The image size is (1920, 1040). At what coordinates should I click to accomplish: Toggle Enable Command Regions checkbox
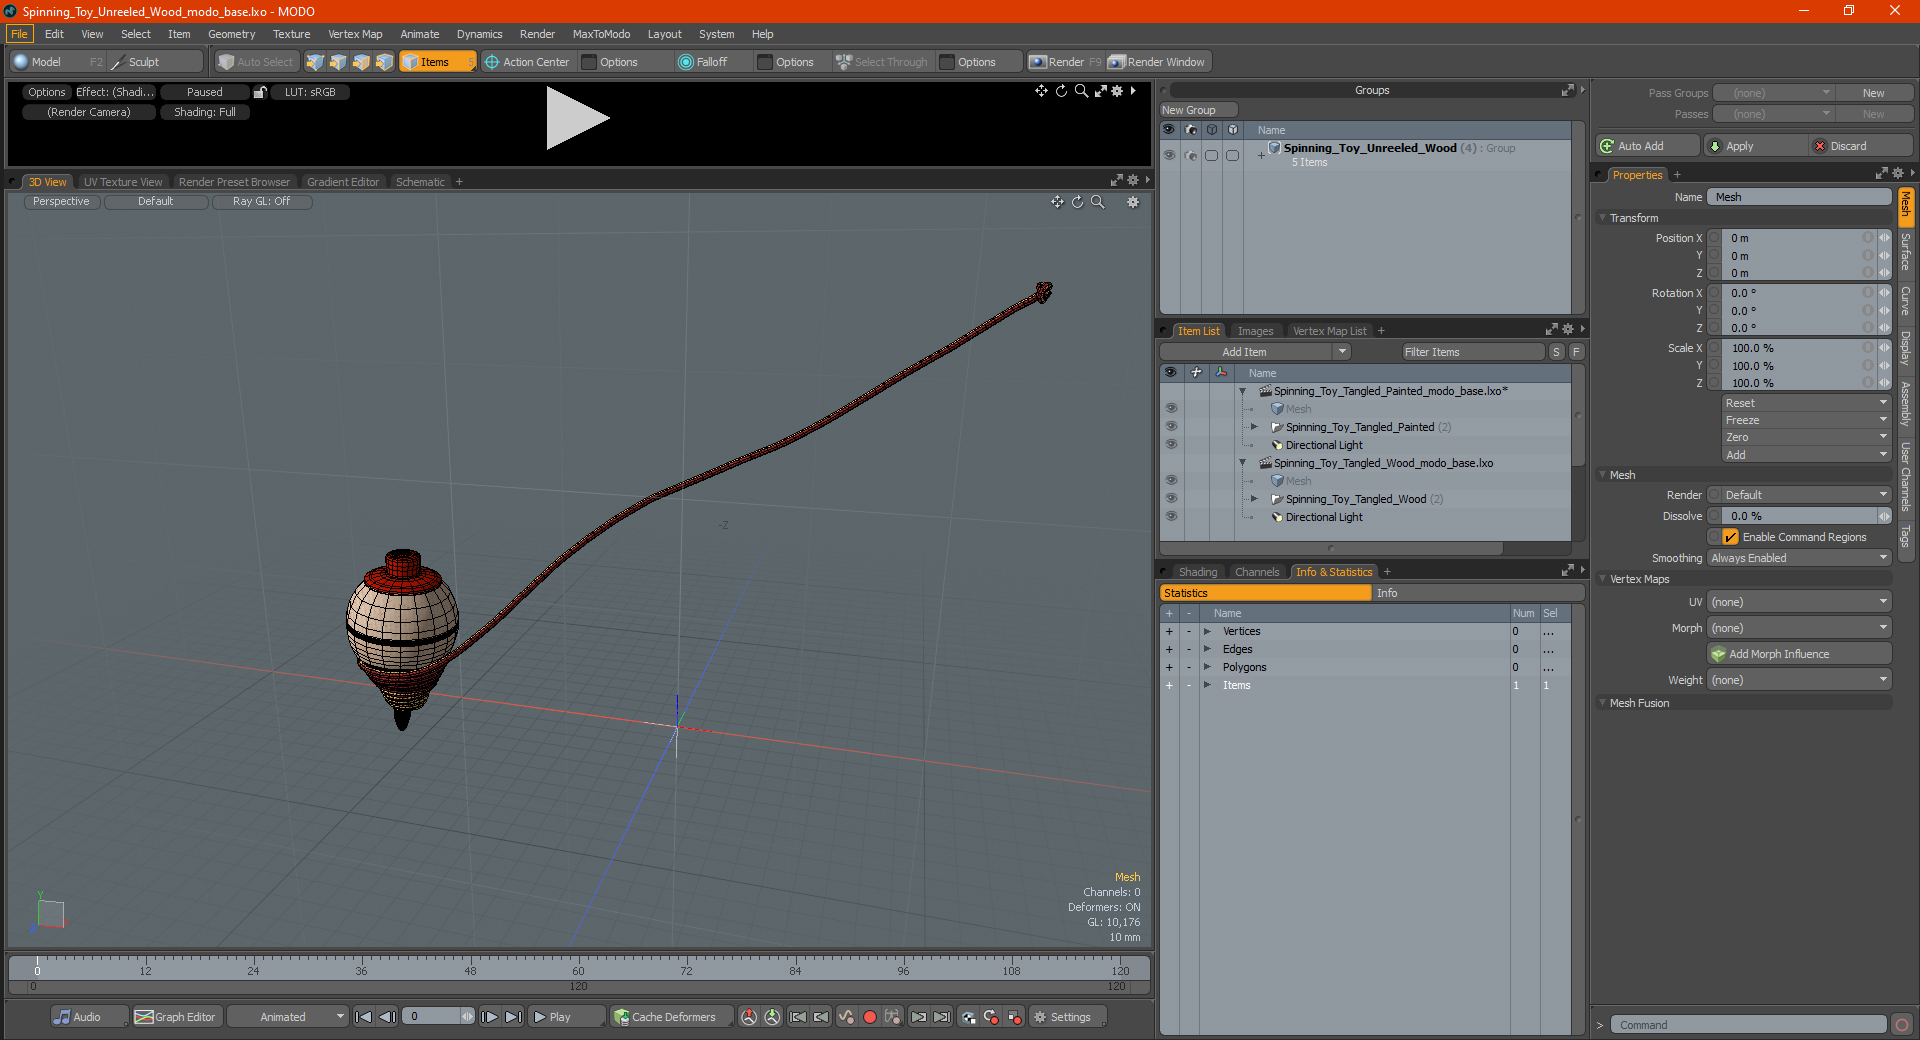click(x=1731, y=537)
